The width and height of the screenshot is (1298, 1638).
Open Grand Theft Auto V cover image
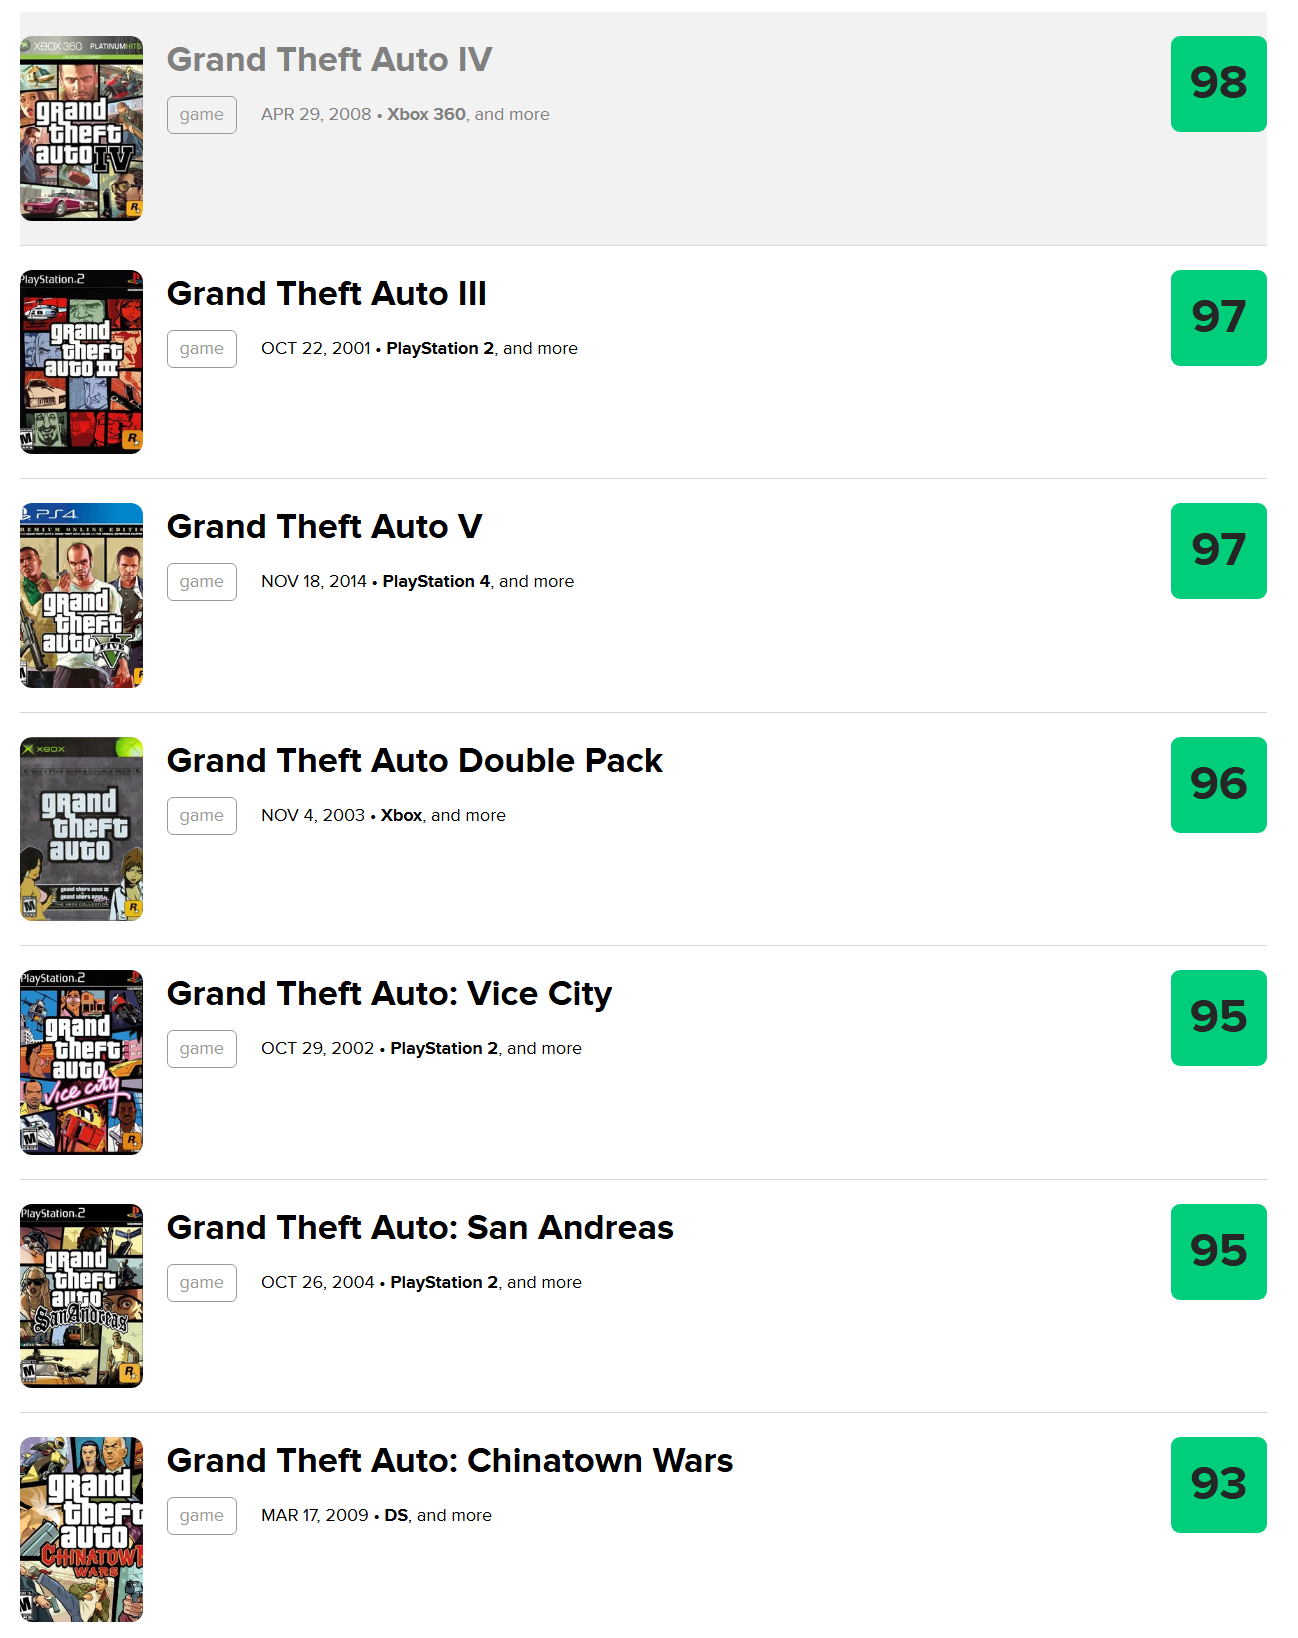point(81,595)
